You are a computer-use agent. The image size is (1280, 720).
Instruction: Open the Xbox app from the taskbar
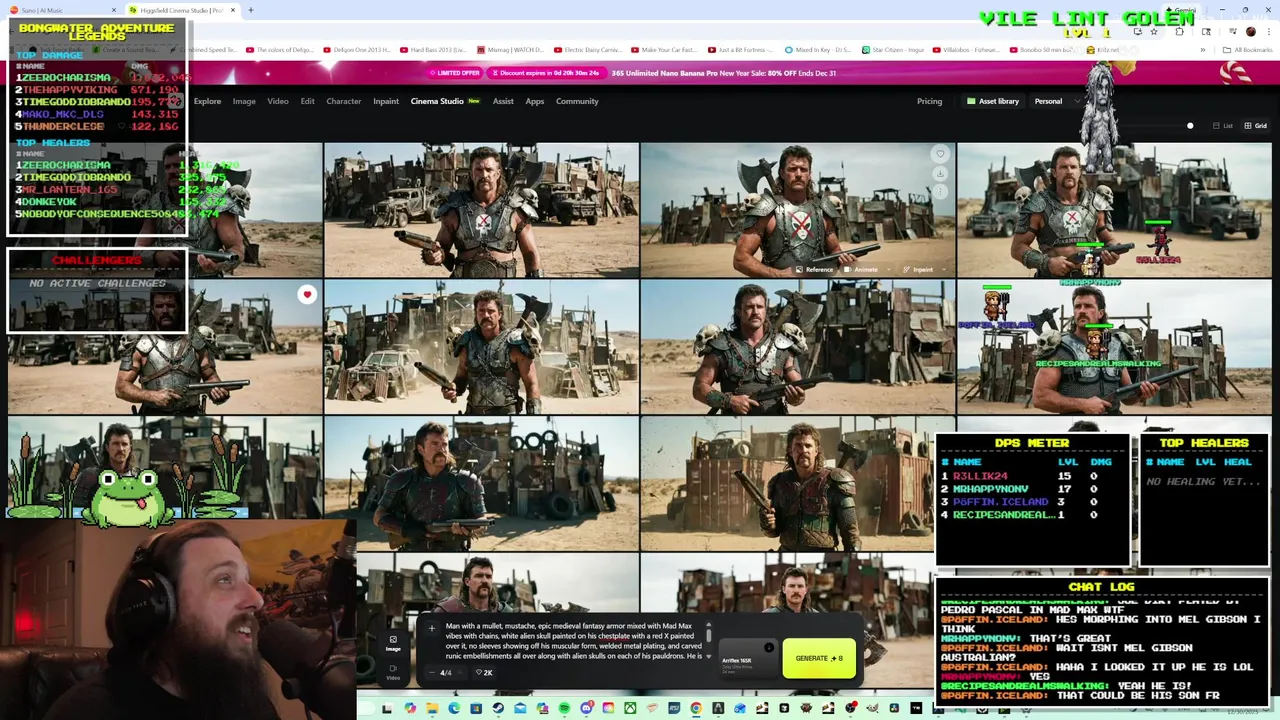pos(630,708)
